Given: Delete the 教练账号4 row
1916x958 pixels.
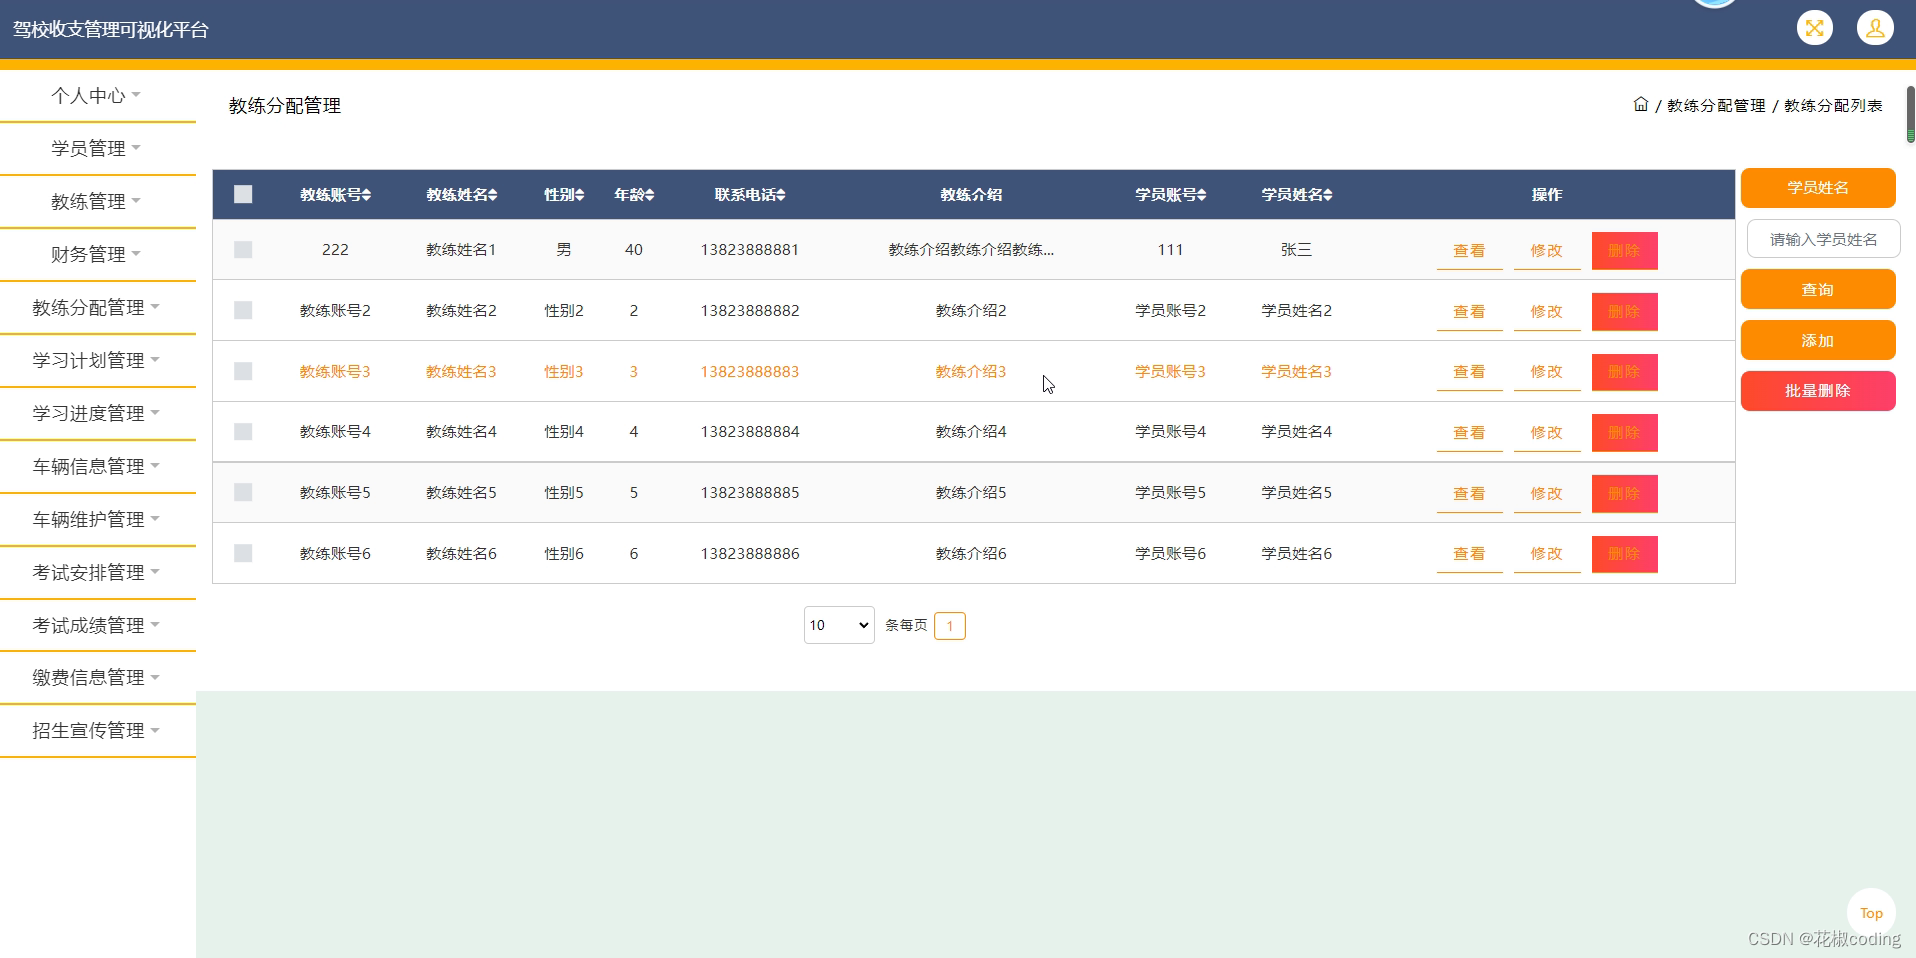Looking at the screenshot, I should 1624,433.
